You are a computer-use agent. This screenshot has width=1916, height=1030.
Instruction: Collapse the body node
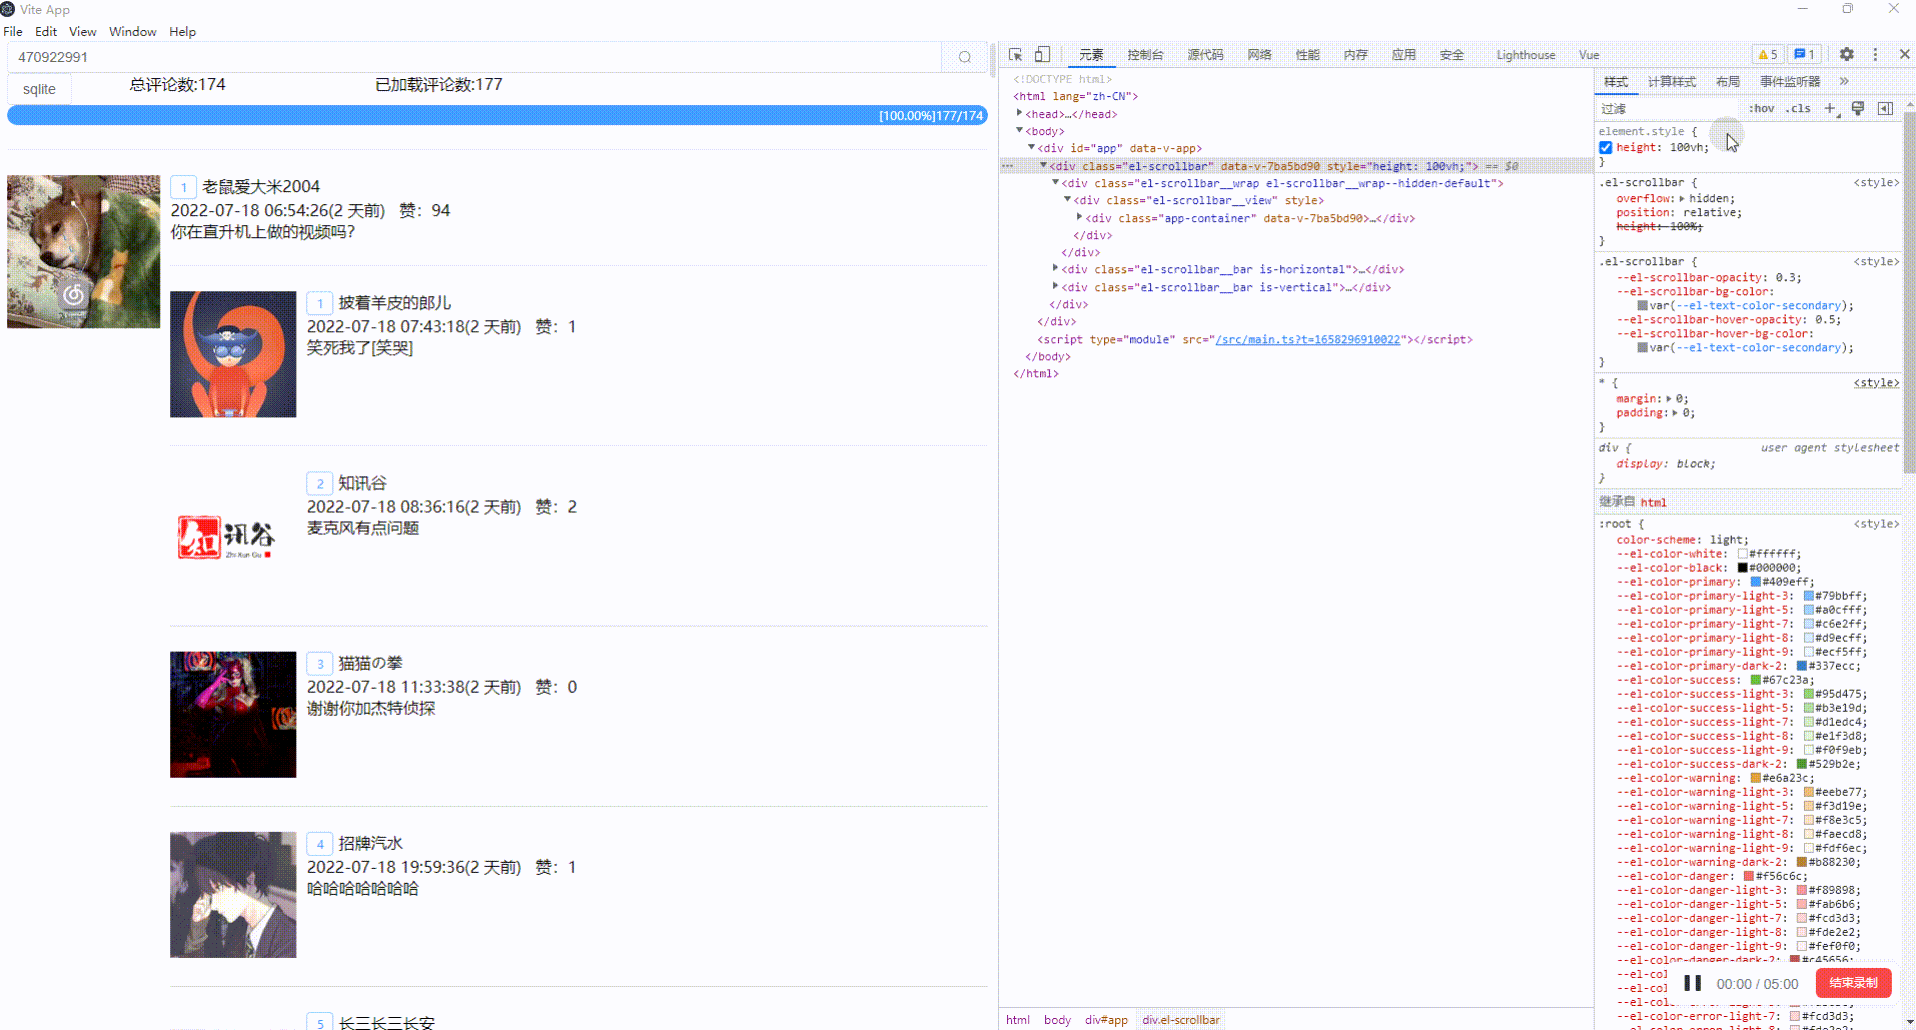pos(1019,131)
